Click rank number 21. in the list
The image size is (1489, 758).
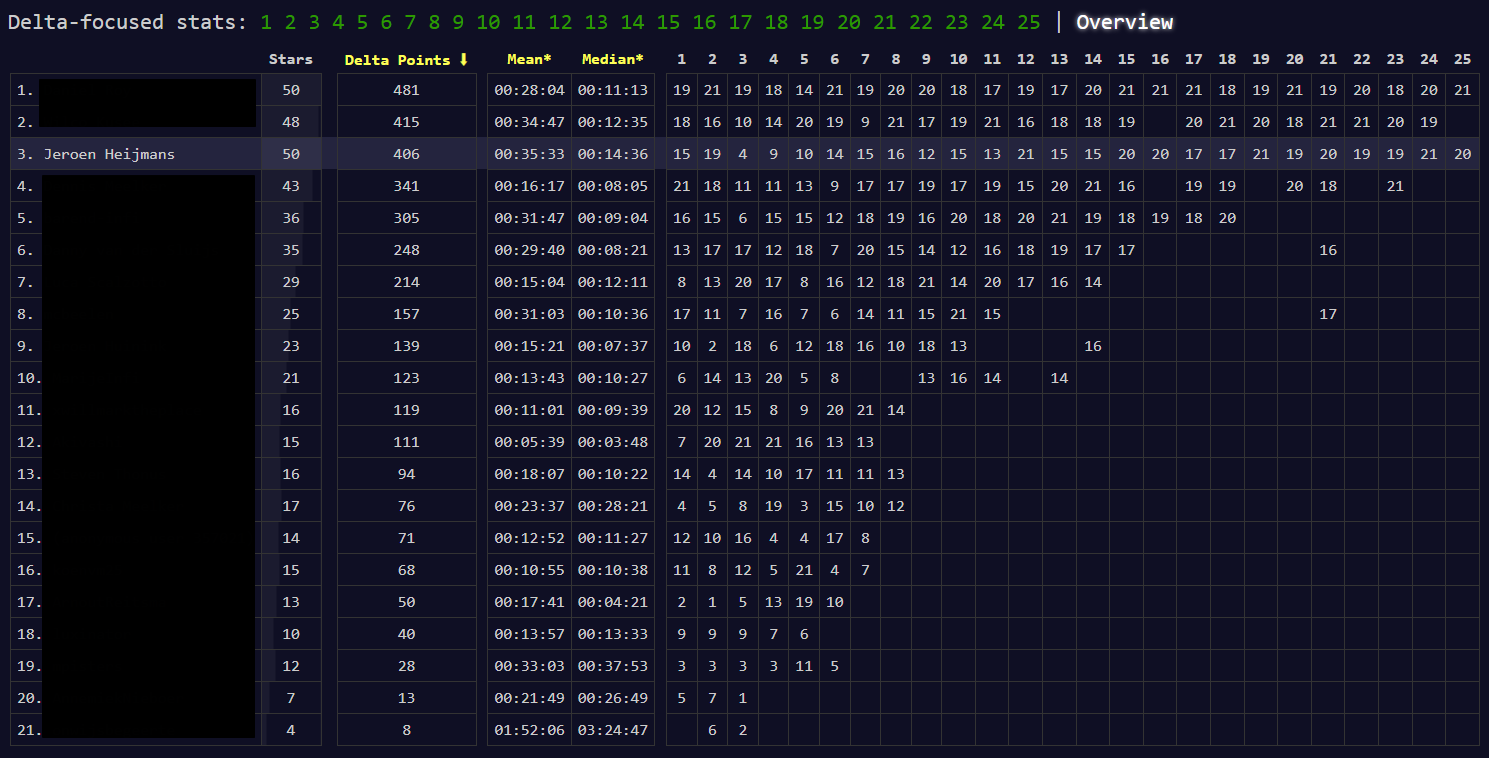pyautogui.click(x=28, y=730)
